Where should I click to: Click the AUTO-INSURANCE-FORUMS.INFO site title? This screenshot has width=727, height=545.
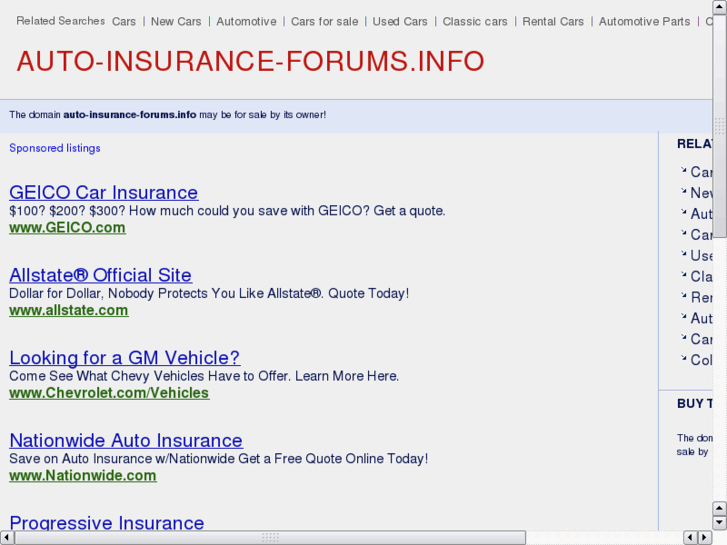coord(250,61)
